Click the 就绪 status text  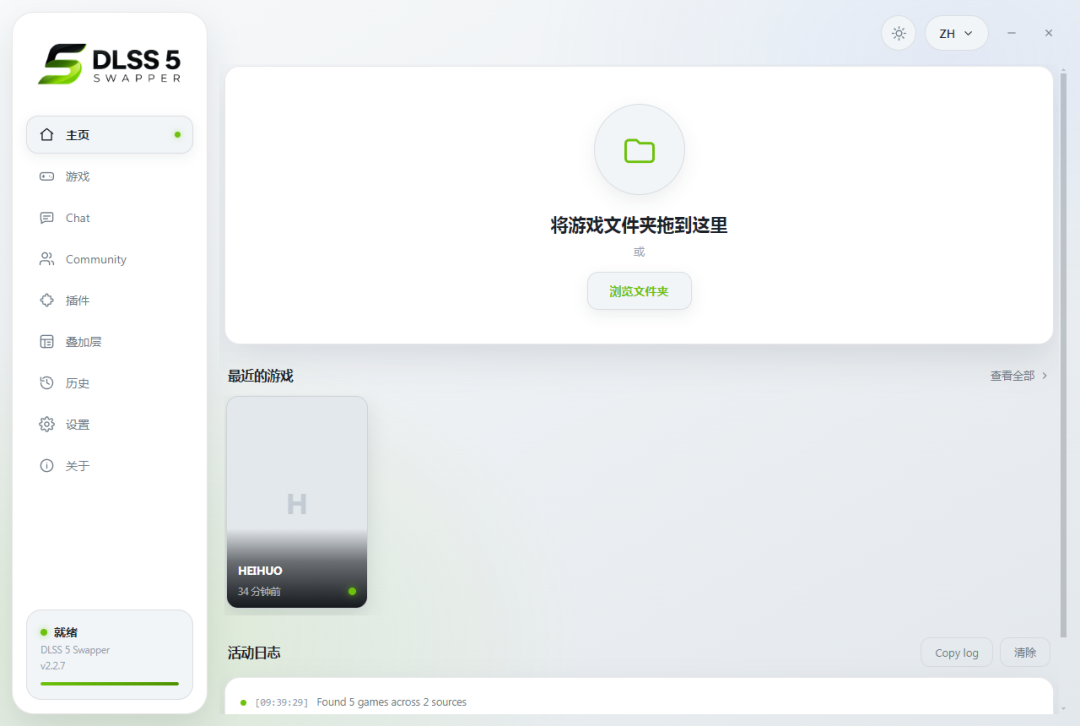[x=65, y=632]
